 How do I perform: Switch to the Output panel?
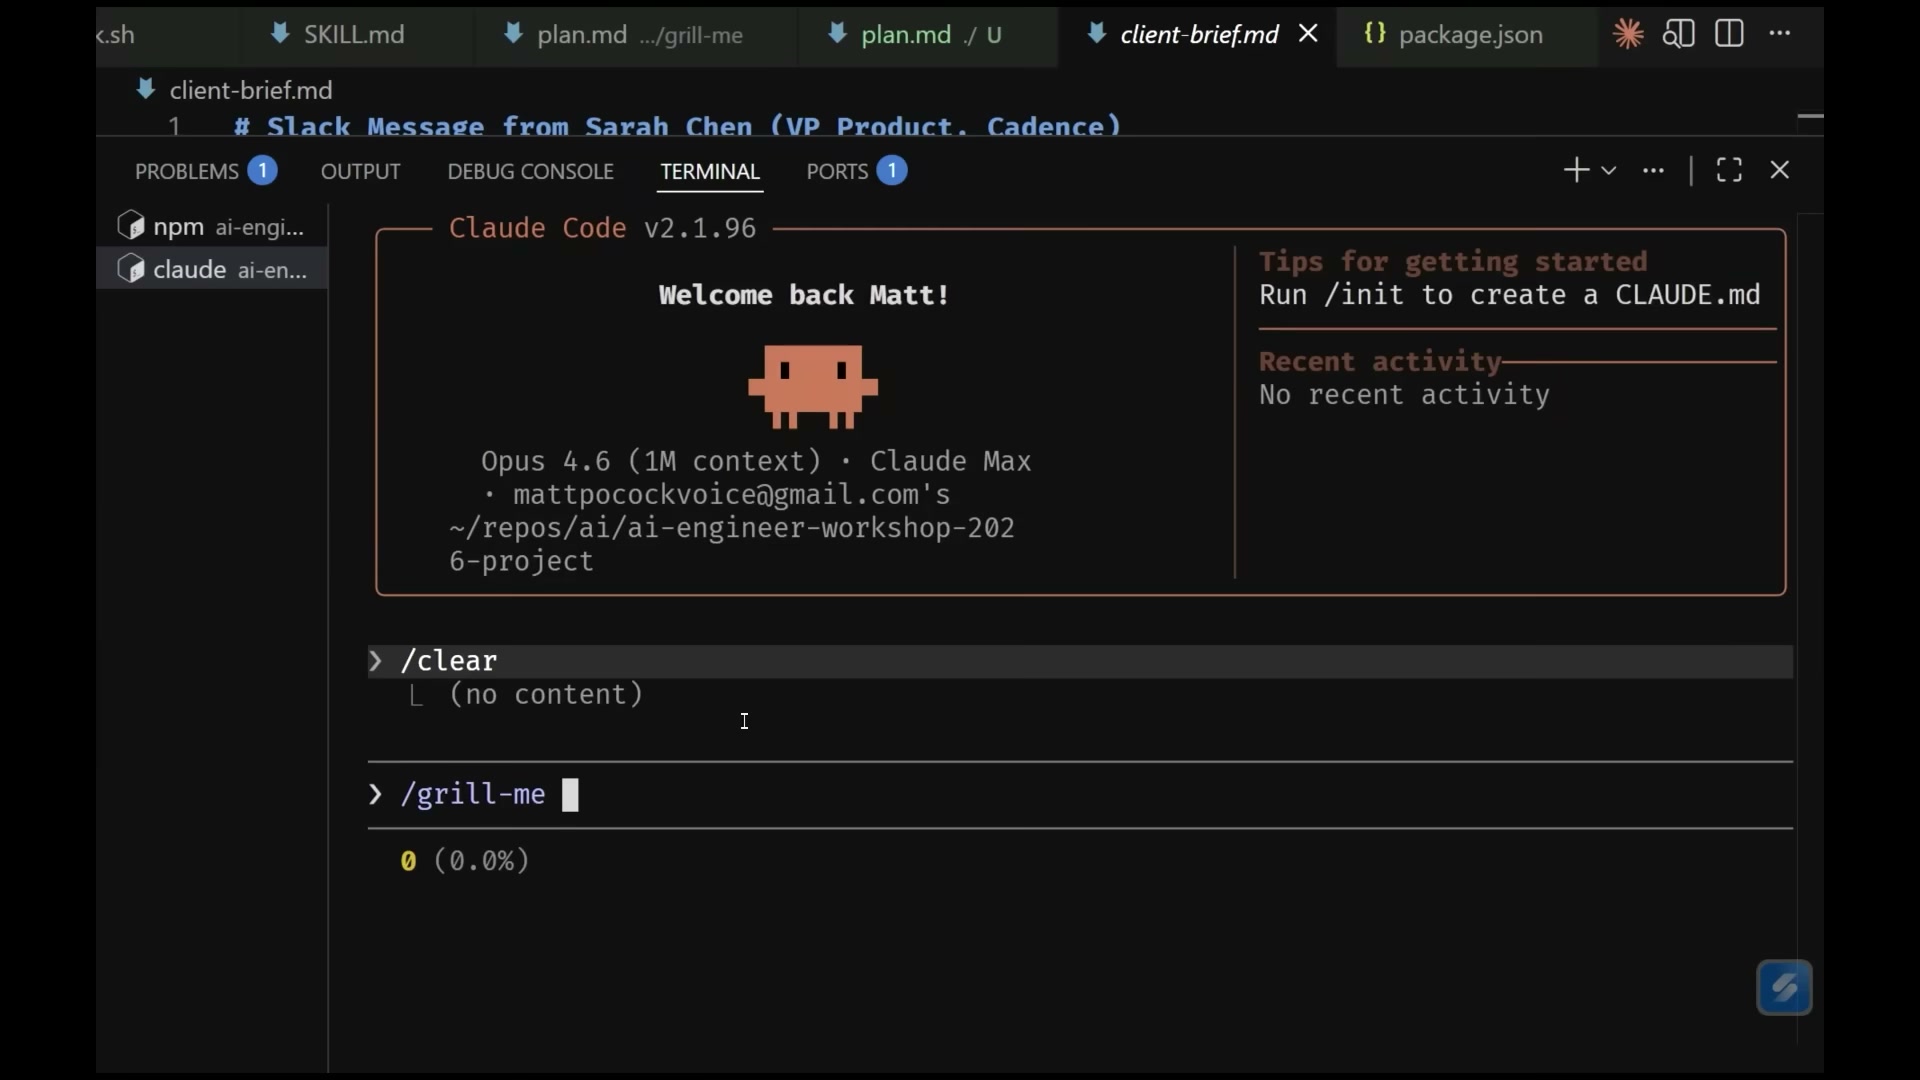(x=361, y=171)
